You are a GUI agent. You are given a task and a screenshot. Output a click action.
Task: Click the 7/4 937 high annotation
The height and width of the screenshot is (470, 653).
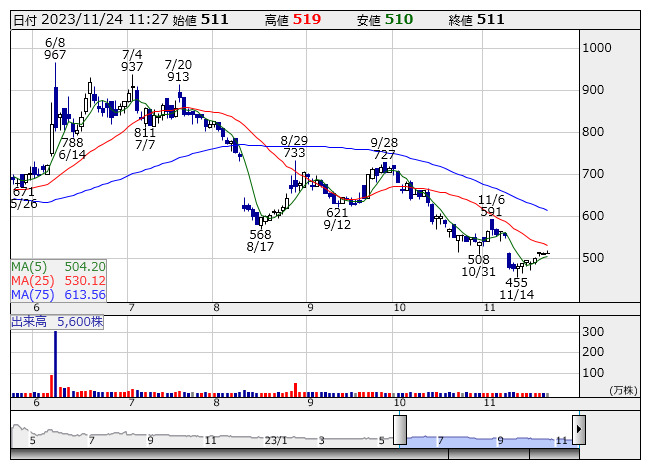pyautogui.click(x=132, y=60)
